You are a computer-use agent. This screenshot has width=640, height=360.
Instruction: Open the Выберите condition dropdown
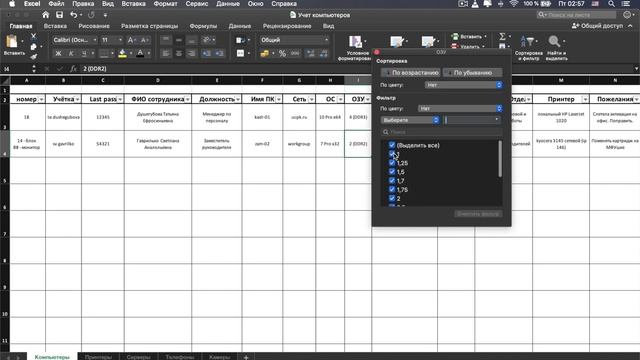[410, 120]
